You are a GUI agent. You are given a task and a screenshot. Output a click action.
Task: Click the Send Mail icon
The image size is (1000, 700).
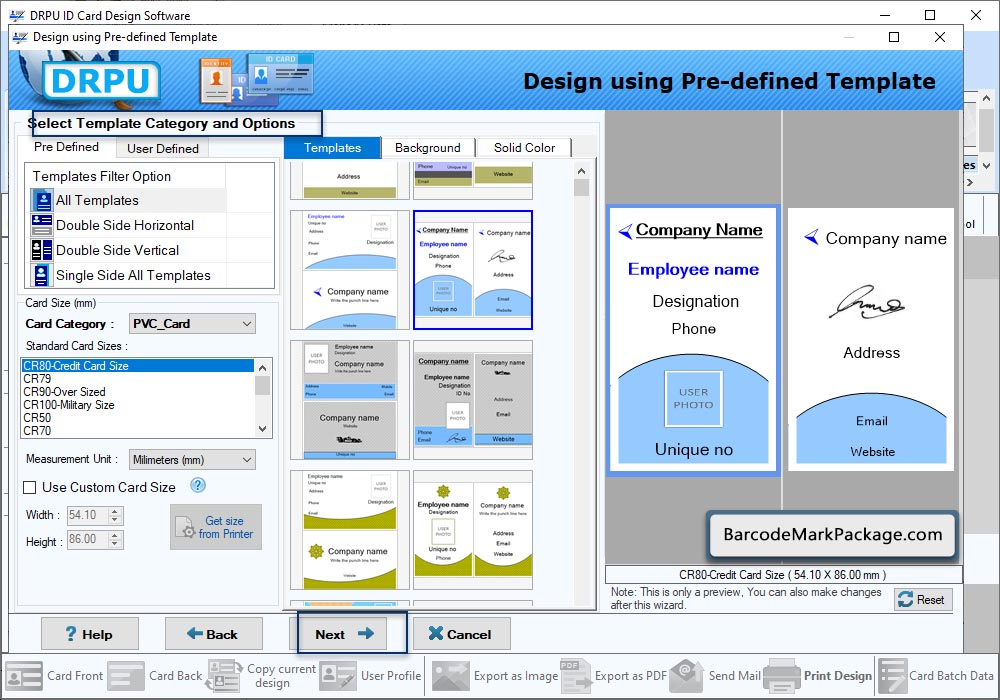pyautogui.click(x=687, y=676)
